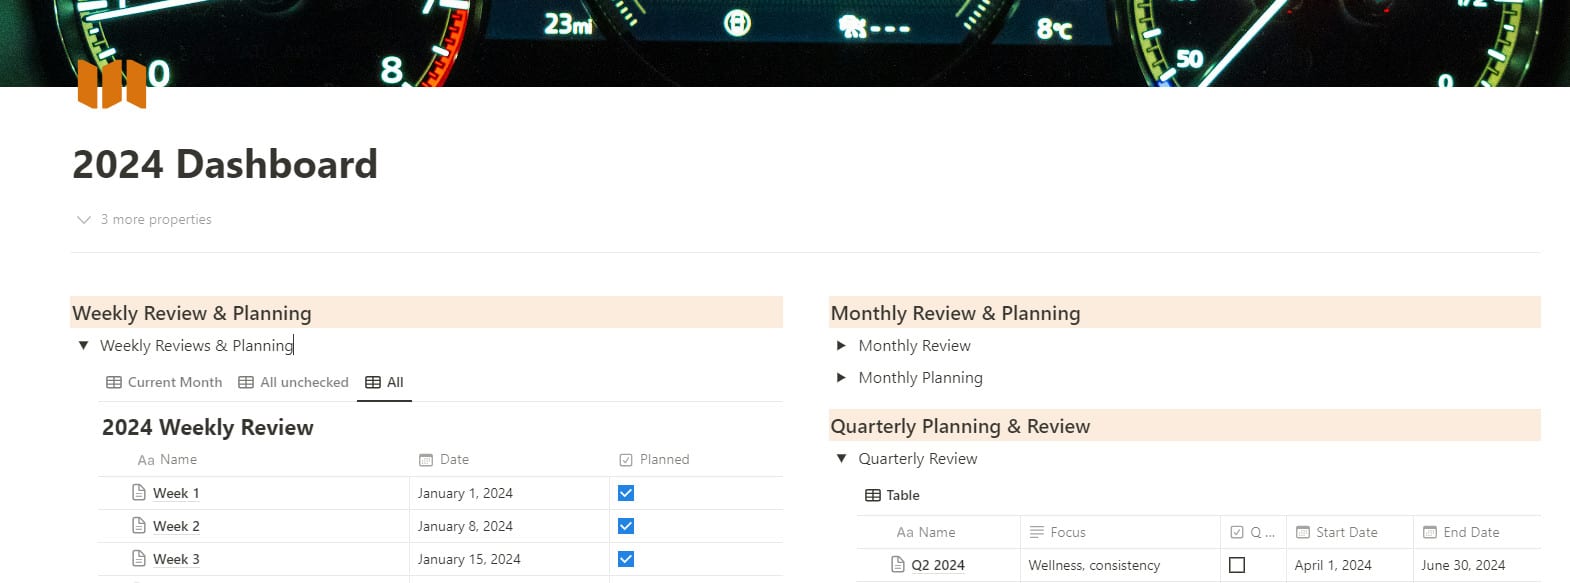This screenshot has width=1570, height=583.
Task: Click the 2024 Dashboard page title
Action: point(225,165)
